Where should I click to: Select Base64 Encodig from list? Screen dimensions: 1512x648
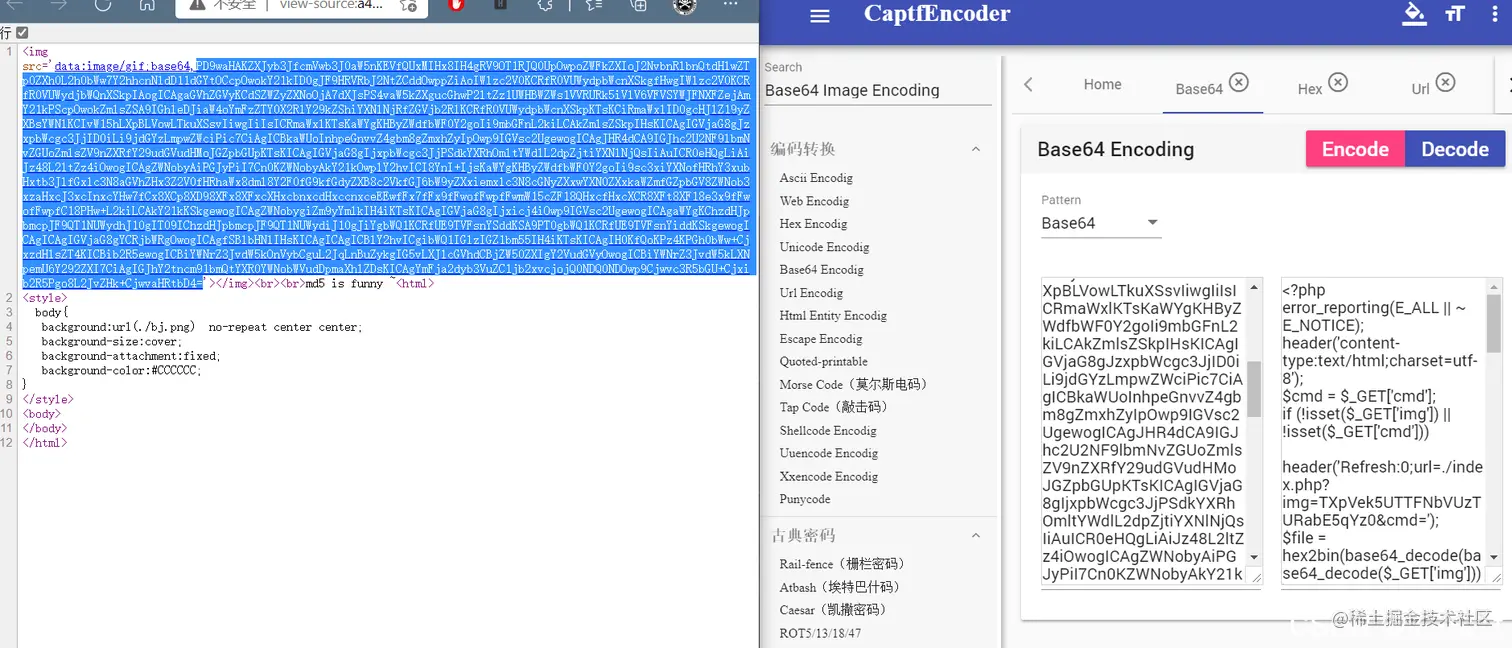[x=821, y=270]
